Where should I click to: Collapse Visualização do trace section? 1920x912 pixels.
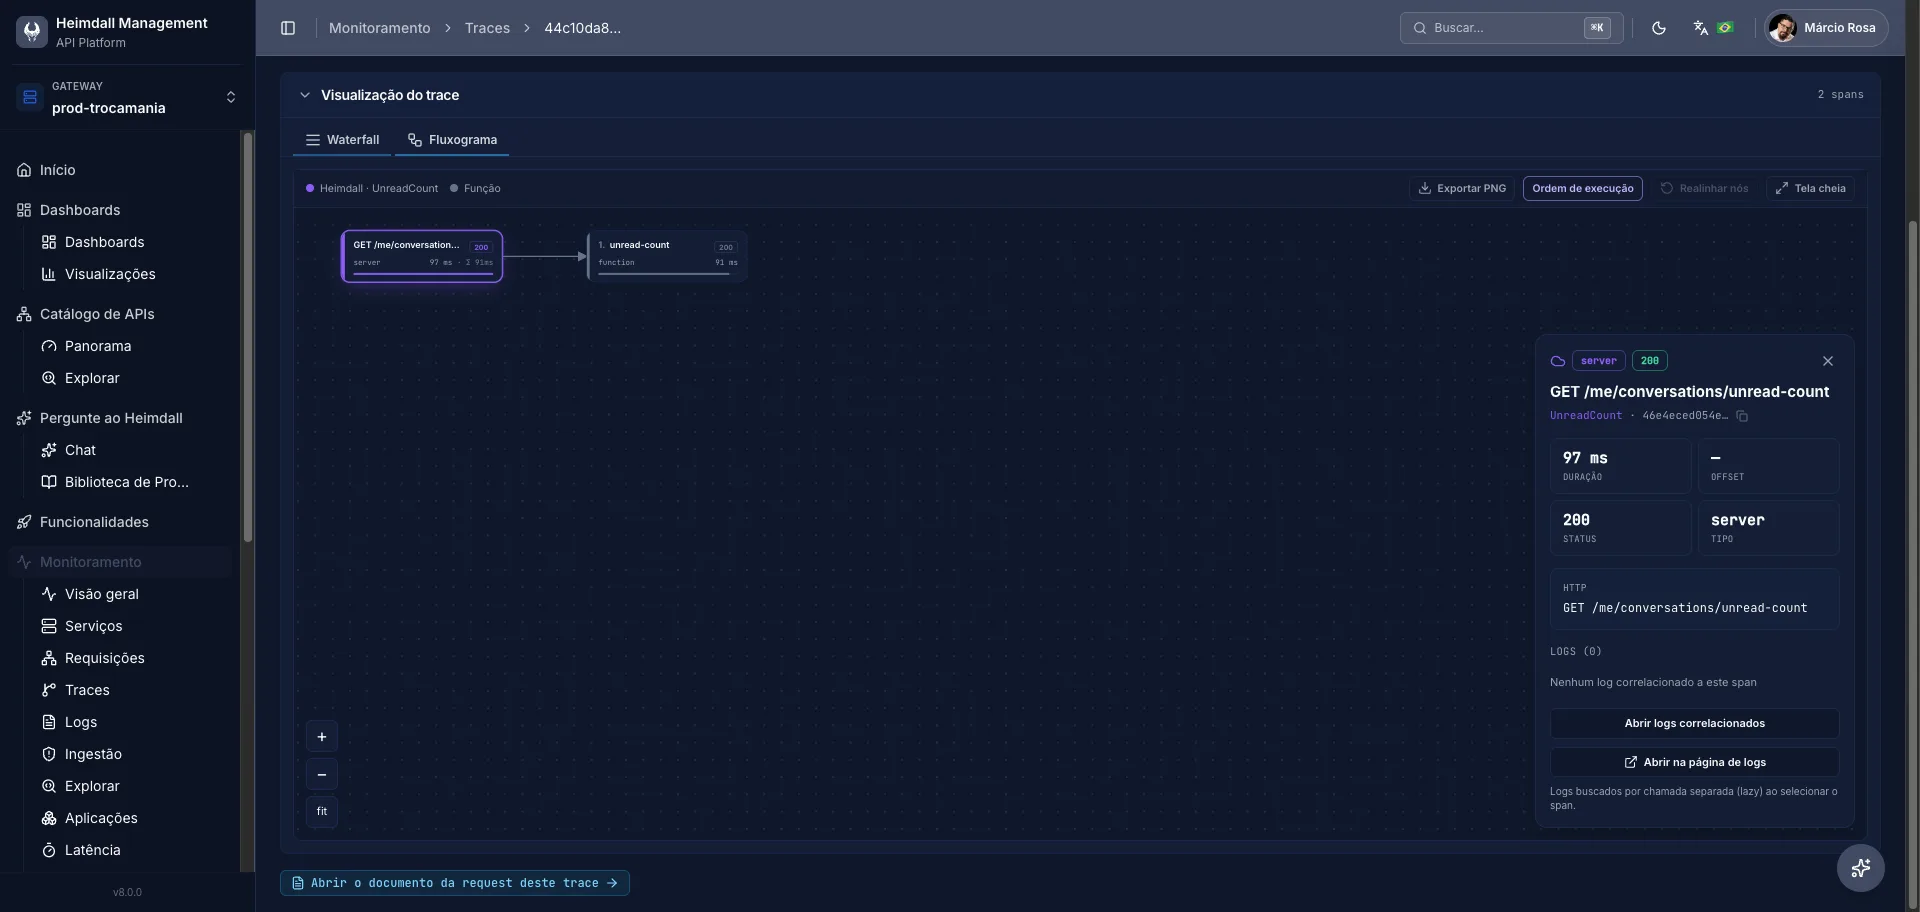[x=305, y=95]
